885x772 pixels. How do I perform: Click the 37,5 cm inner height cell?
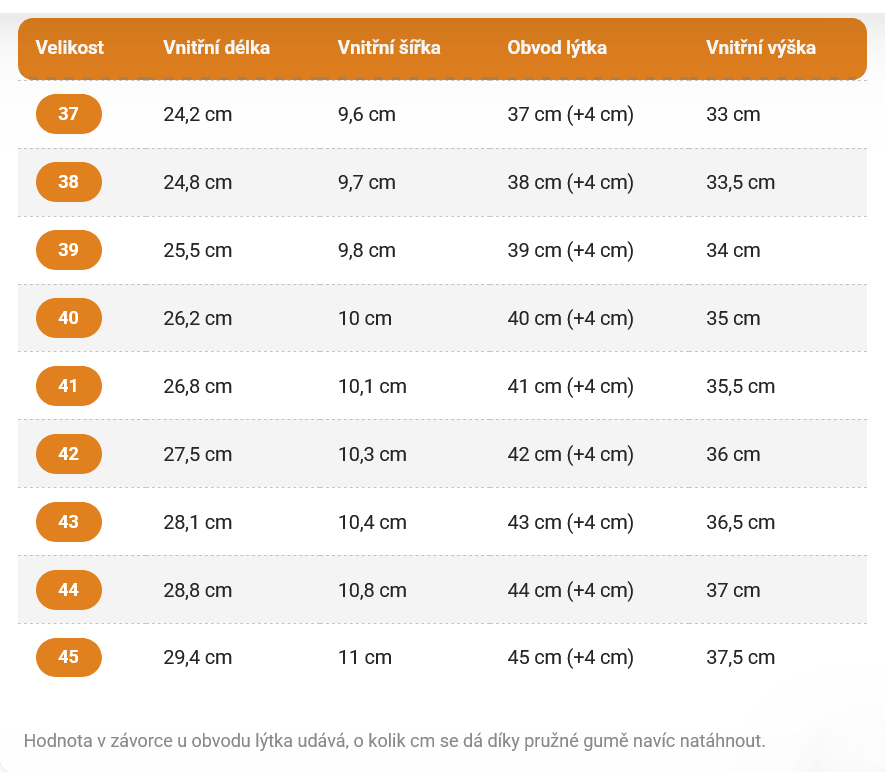[741, 657]
